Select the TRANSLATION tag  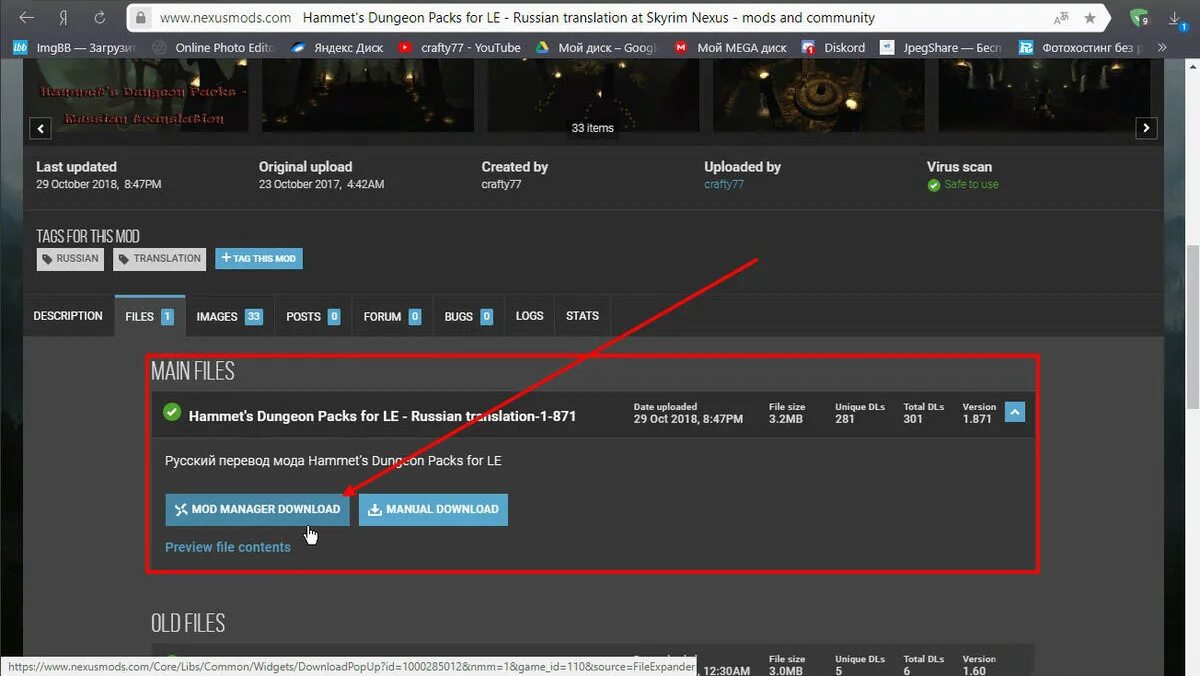[x=159, y=259]
